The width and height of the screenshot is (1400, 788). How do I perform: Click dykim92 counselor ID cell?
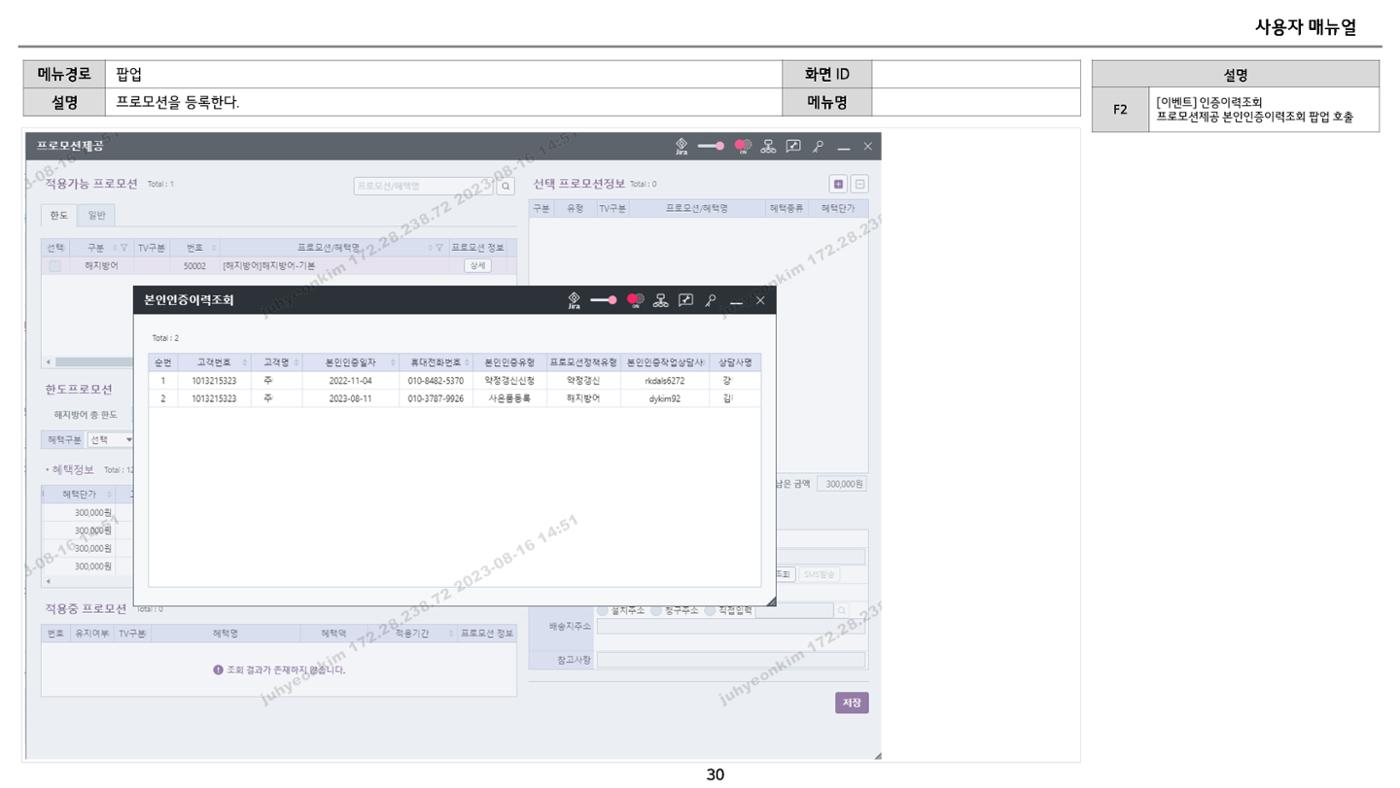663,398
